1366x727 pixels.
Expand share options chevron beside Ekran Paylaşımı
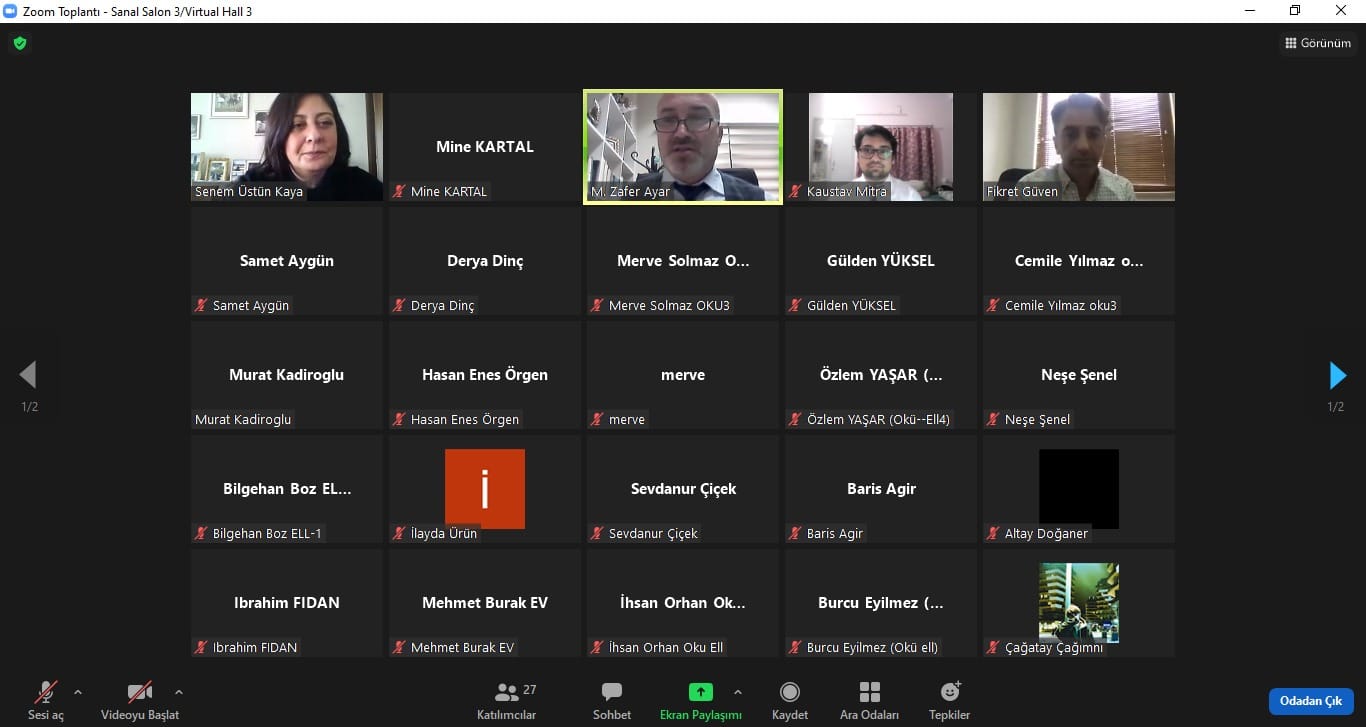[x=738, y=691]
